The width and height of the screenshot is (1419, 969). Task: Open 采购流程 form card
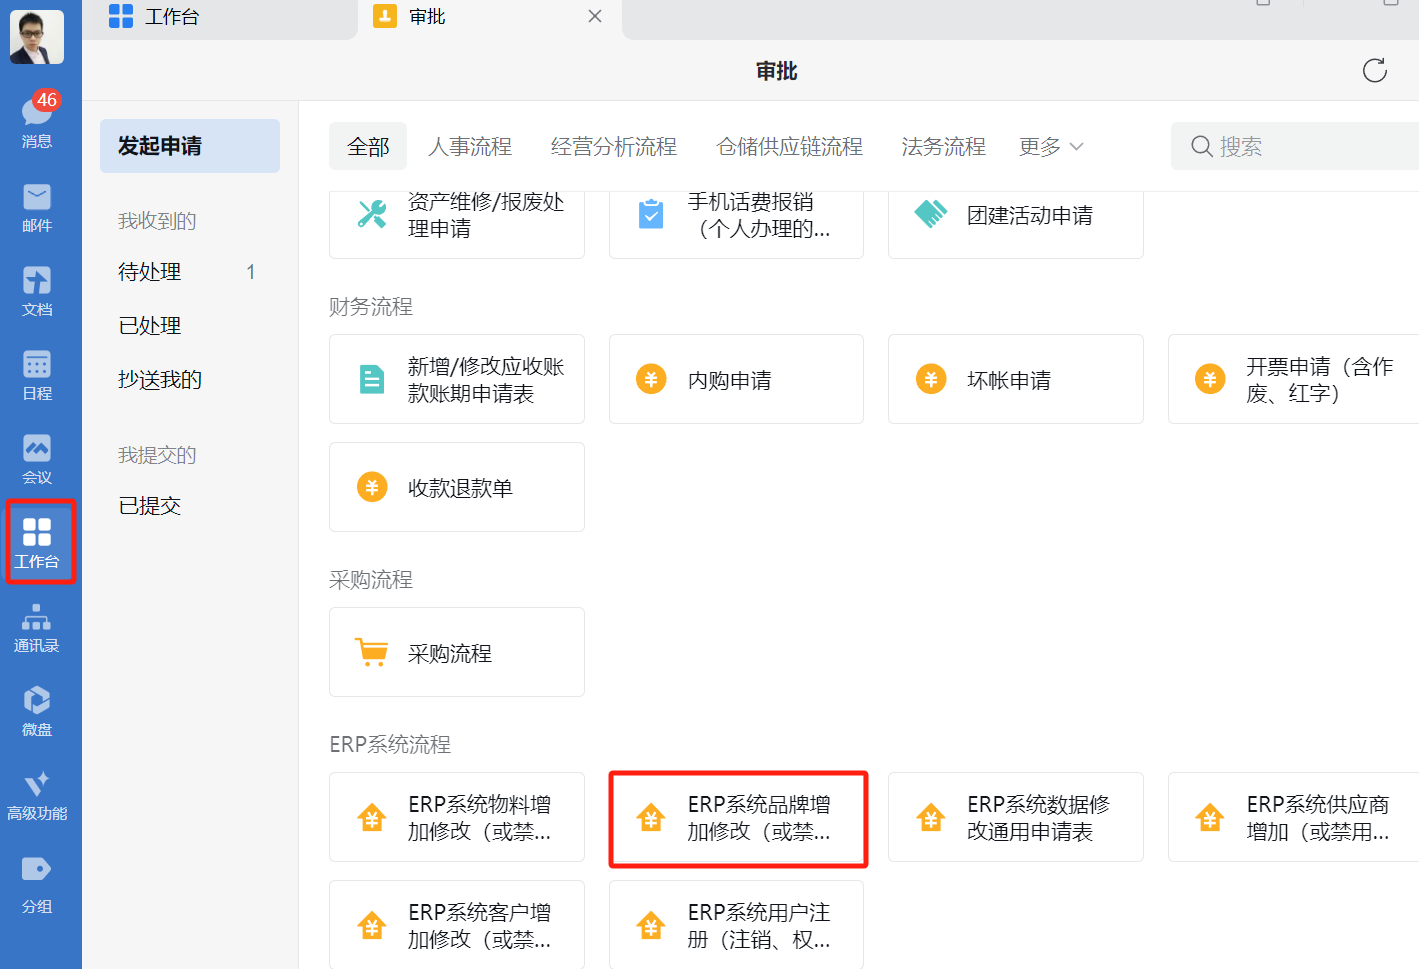[457, 652]
